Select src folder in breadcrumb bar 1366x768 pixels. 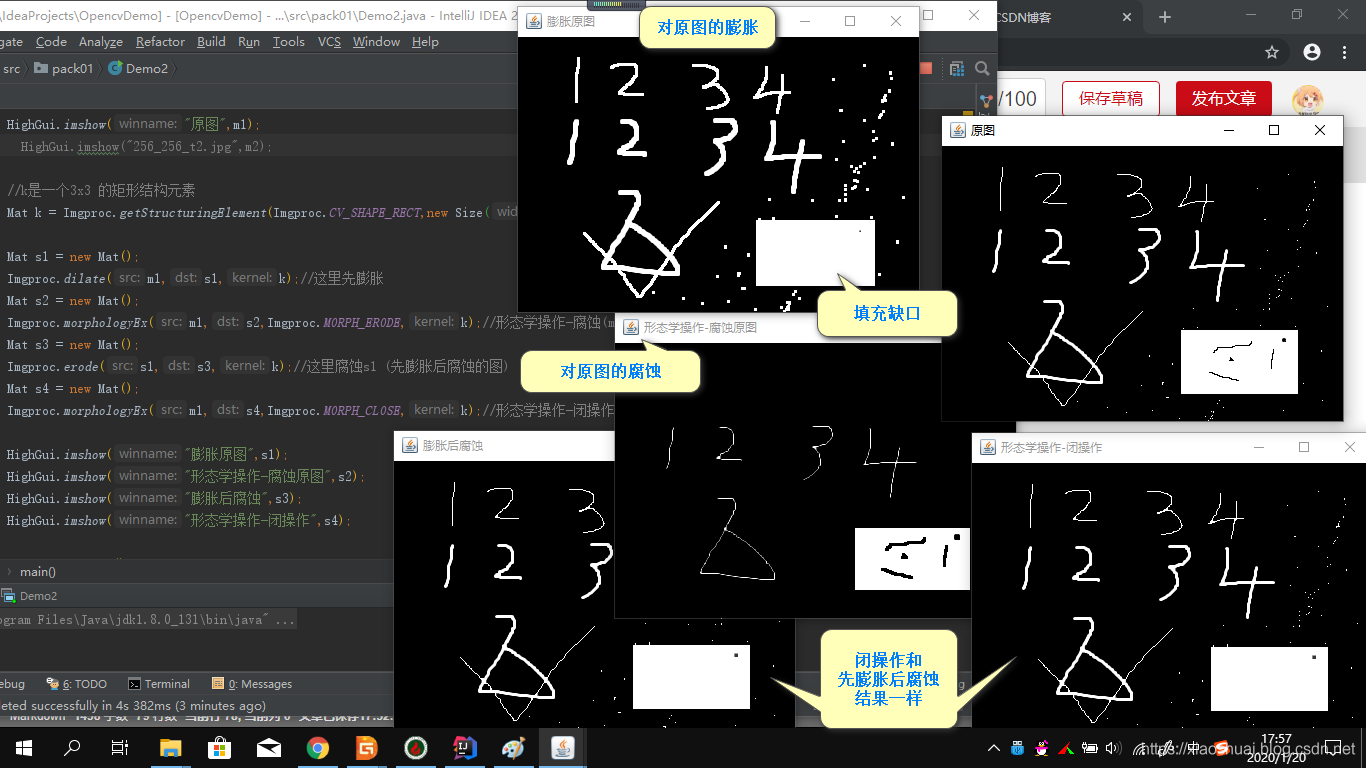click(11, 68)
